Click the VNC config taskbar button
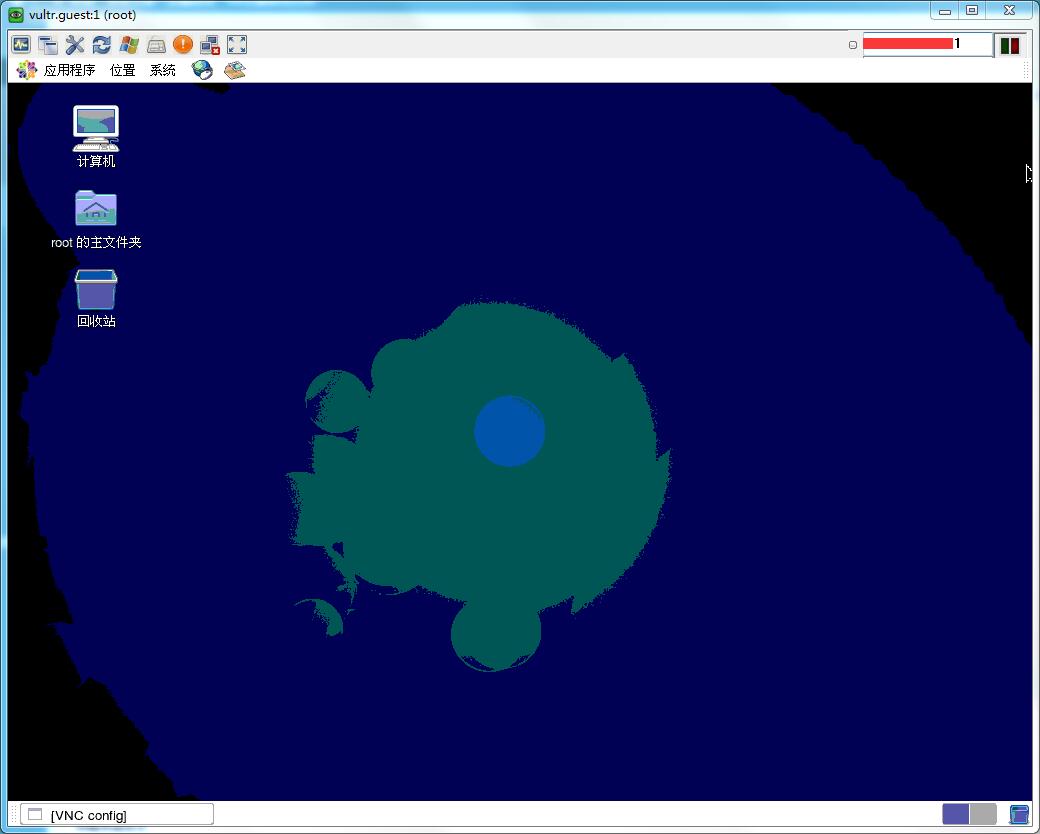Viewport: 1040px width, 834px height. (x=117, y=815)
